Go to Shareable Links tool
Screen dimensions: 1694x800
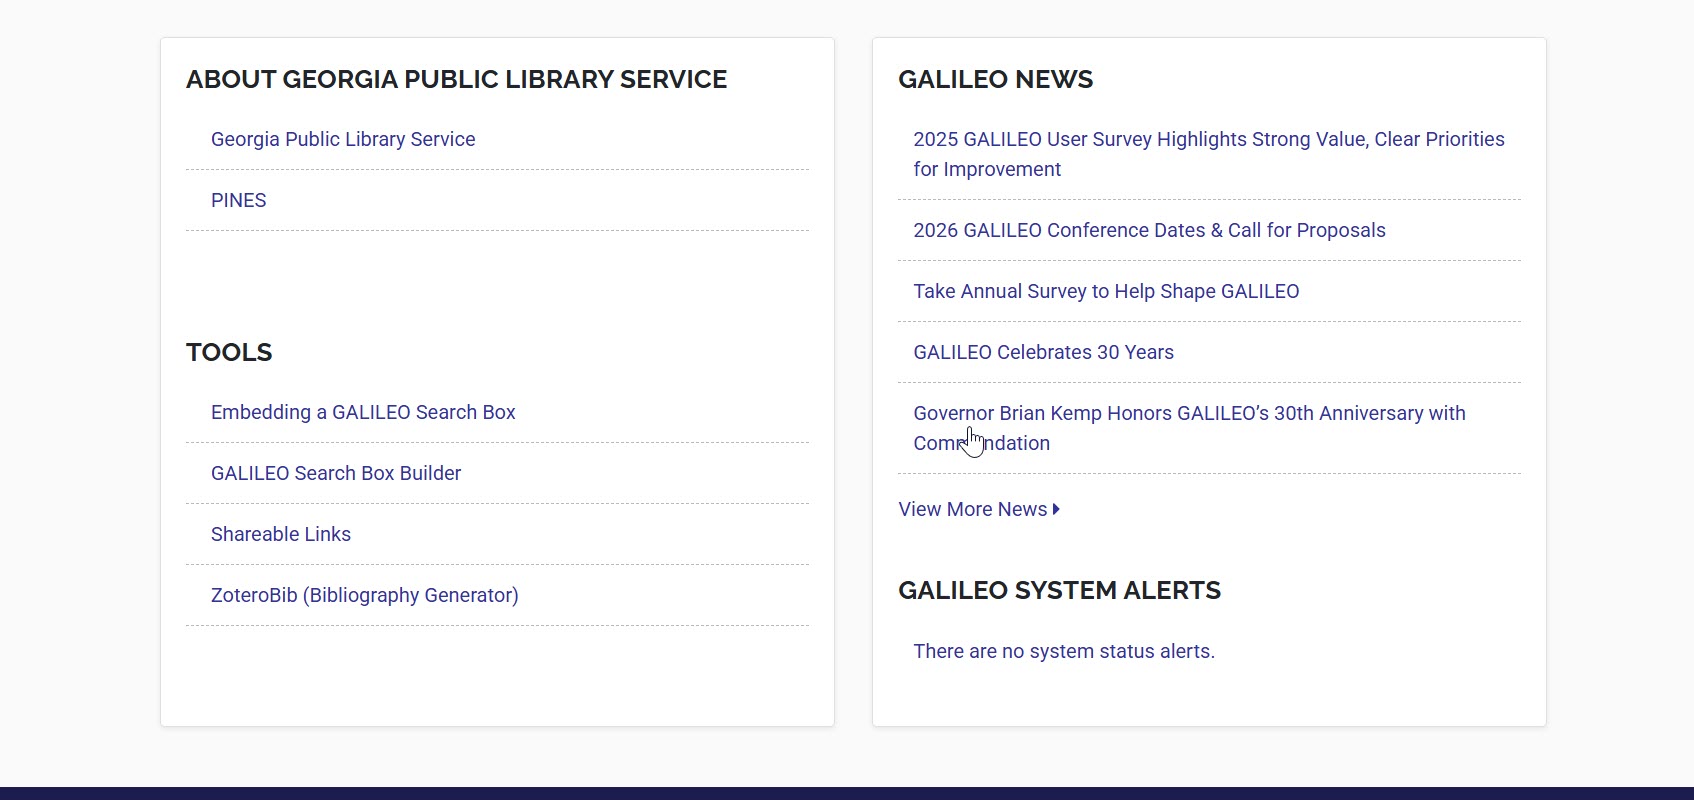280,535
